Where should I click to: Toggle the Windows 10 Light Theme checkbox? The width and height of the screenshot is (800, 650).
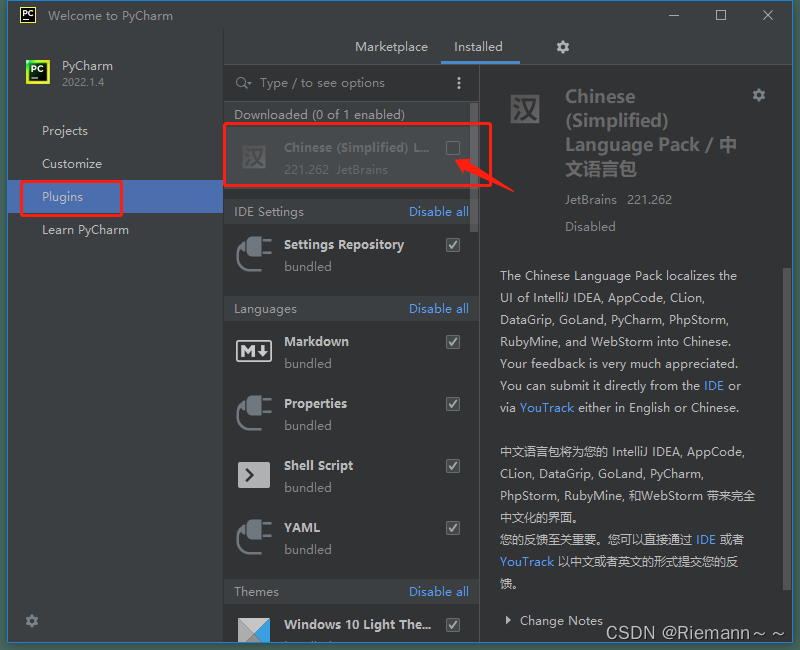453,625
